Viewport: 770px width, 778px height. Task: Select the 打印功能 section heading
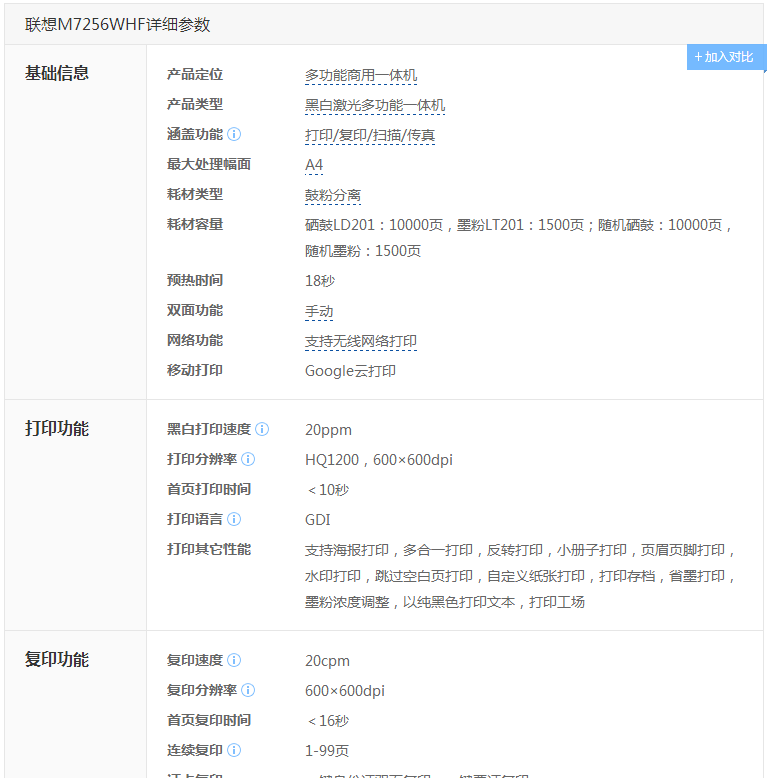[57, 429]
